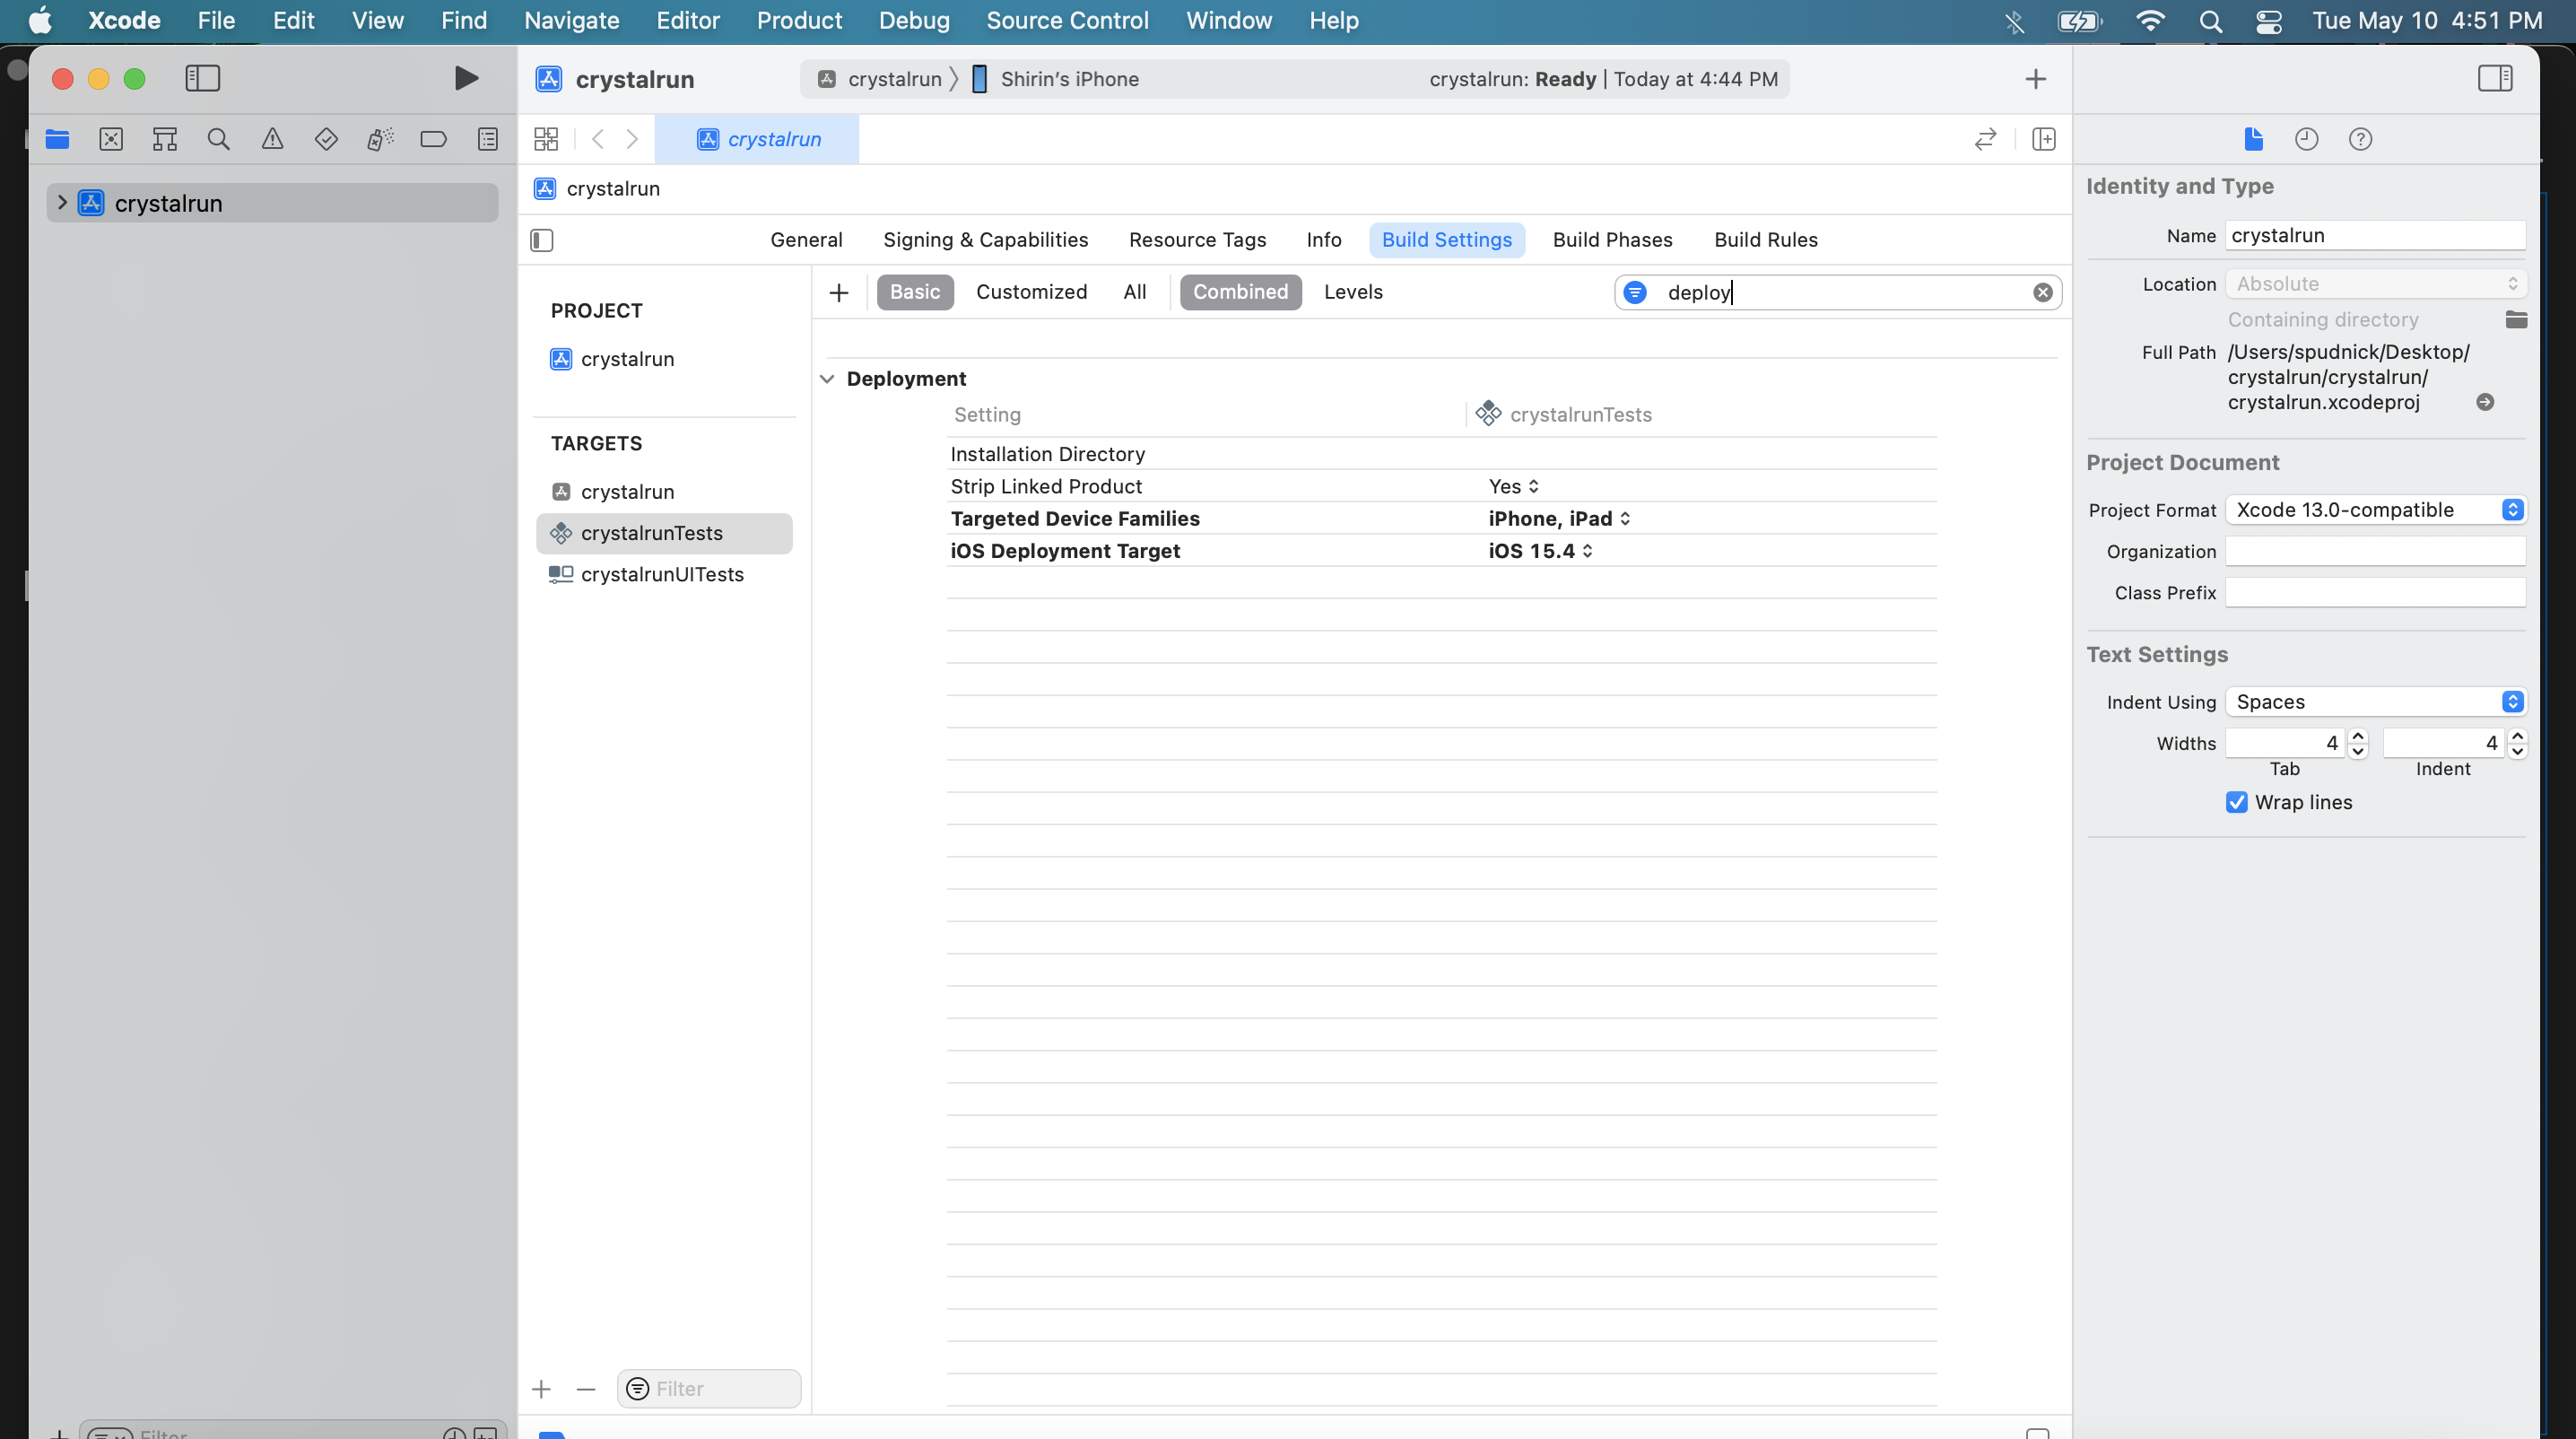Expand the crystalrun project tree
Viewport: 2576px width, 1439px height.
tap(62, 203)
